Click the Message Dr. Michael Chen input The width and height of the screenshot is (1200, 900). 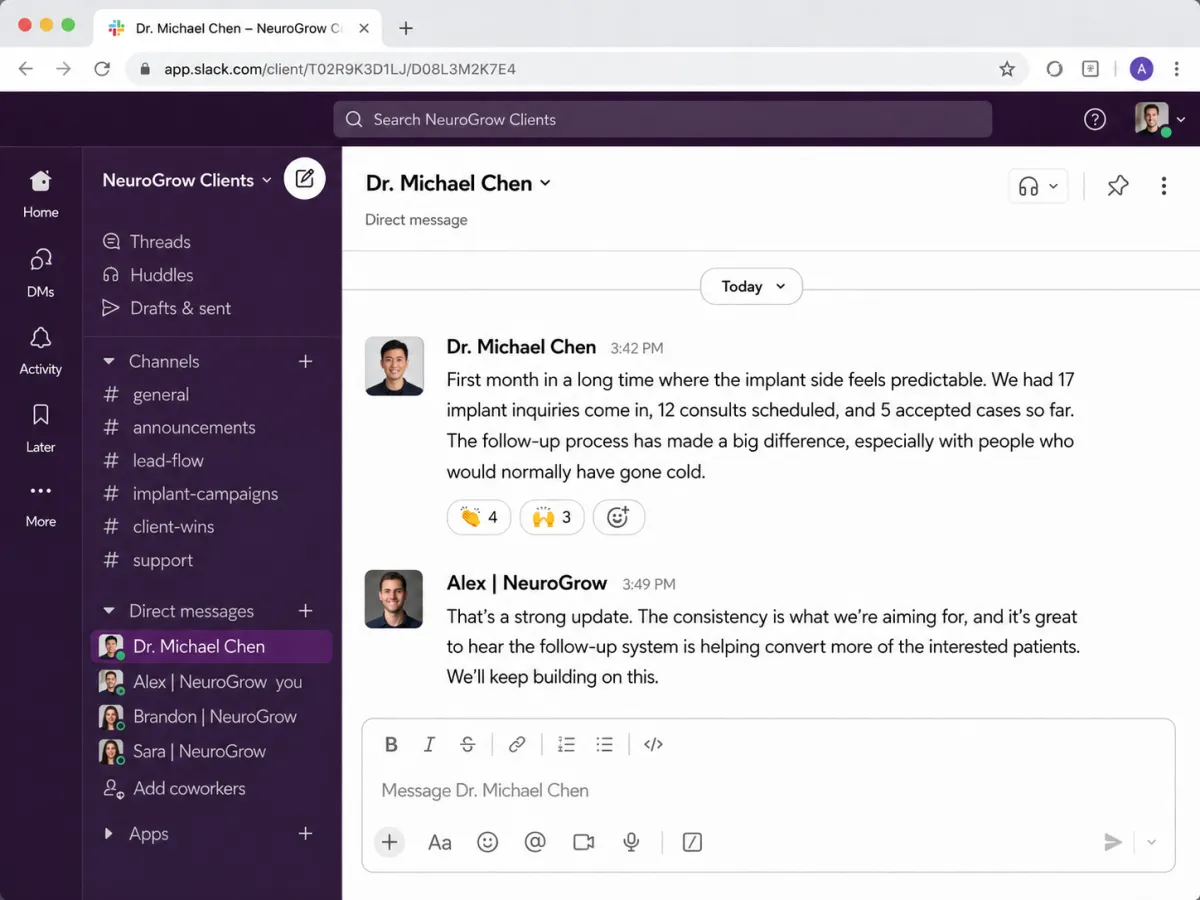(767, 790)
